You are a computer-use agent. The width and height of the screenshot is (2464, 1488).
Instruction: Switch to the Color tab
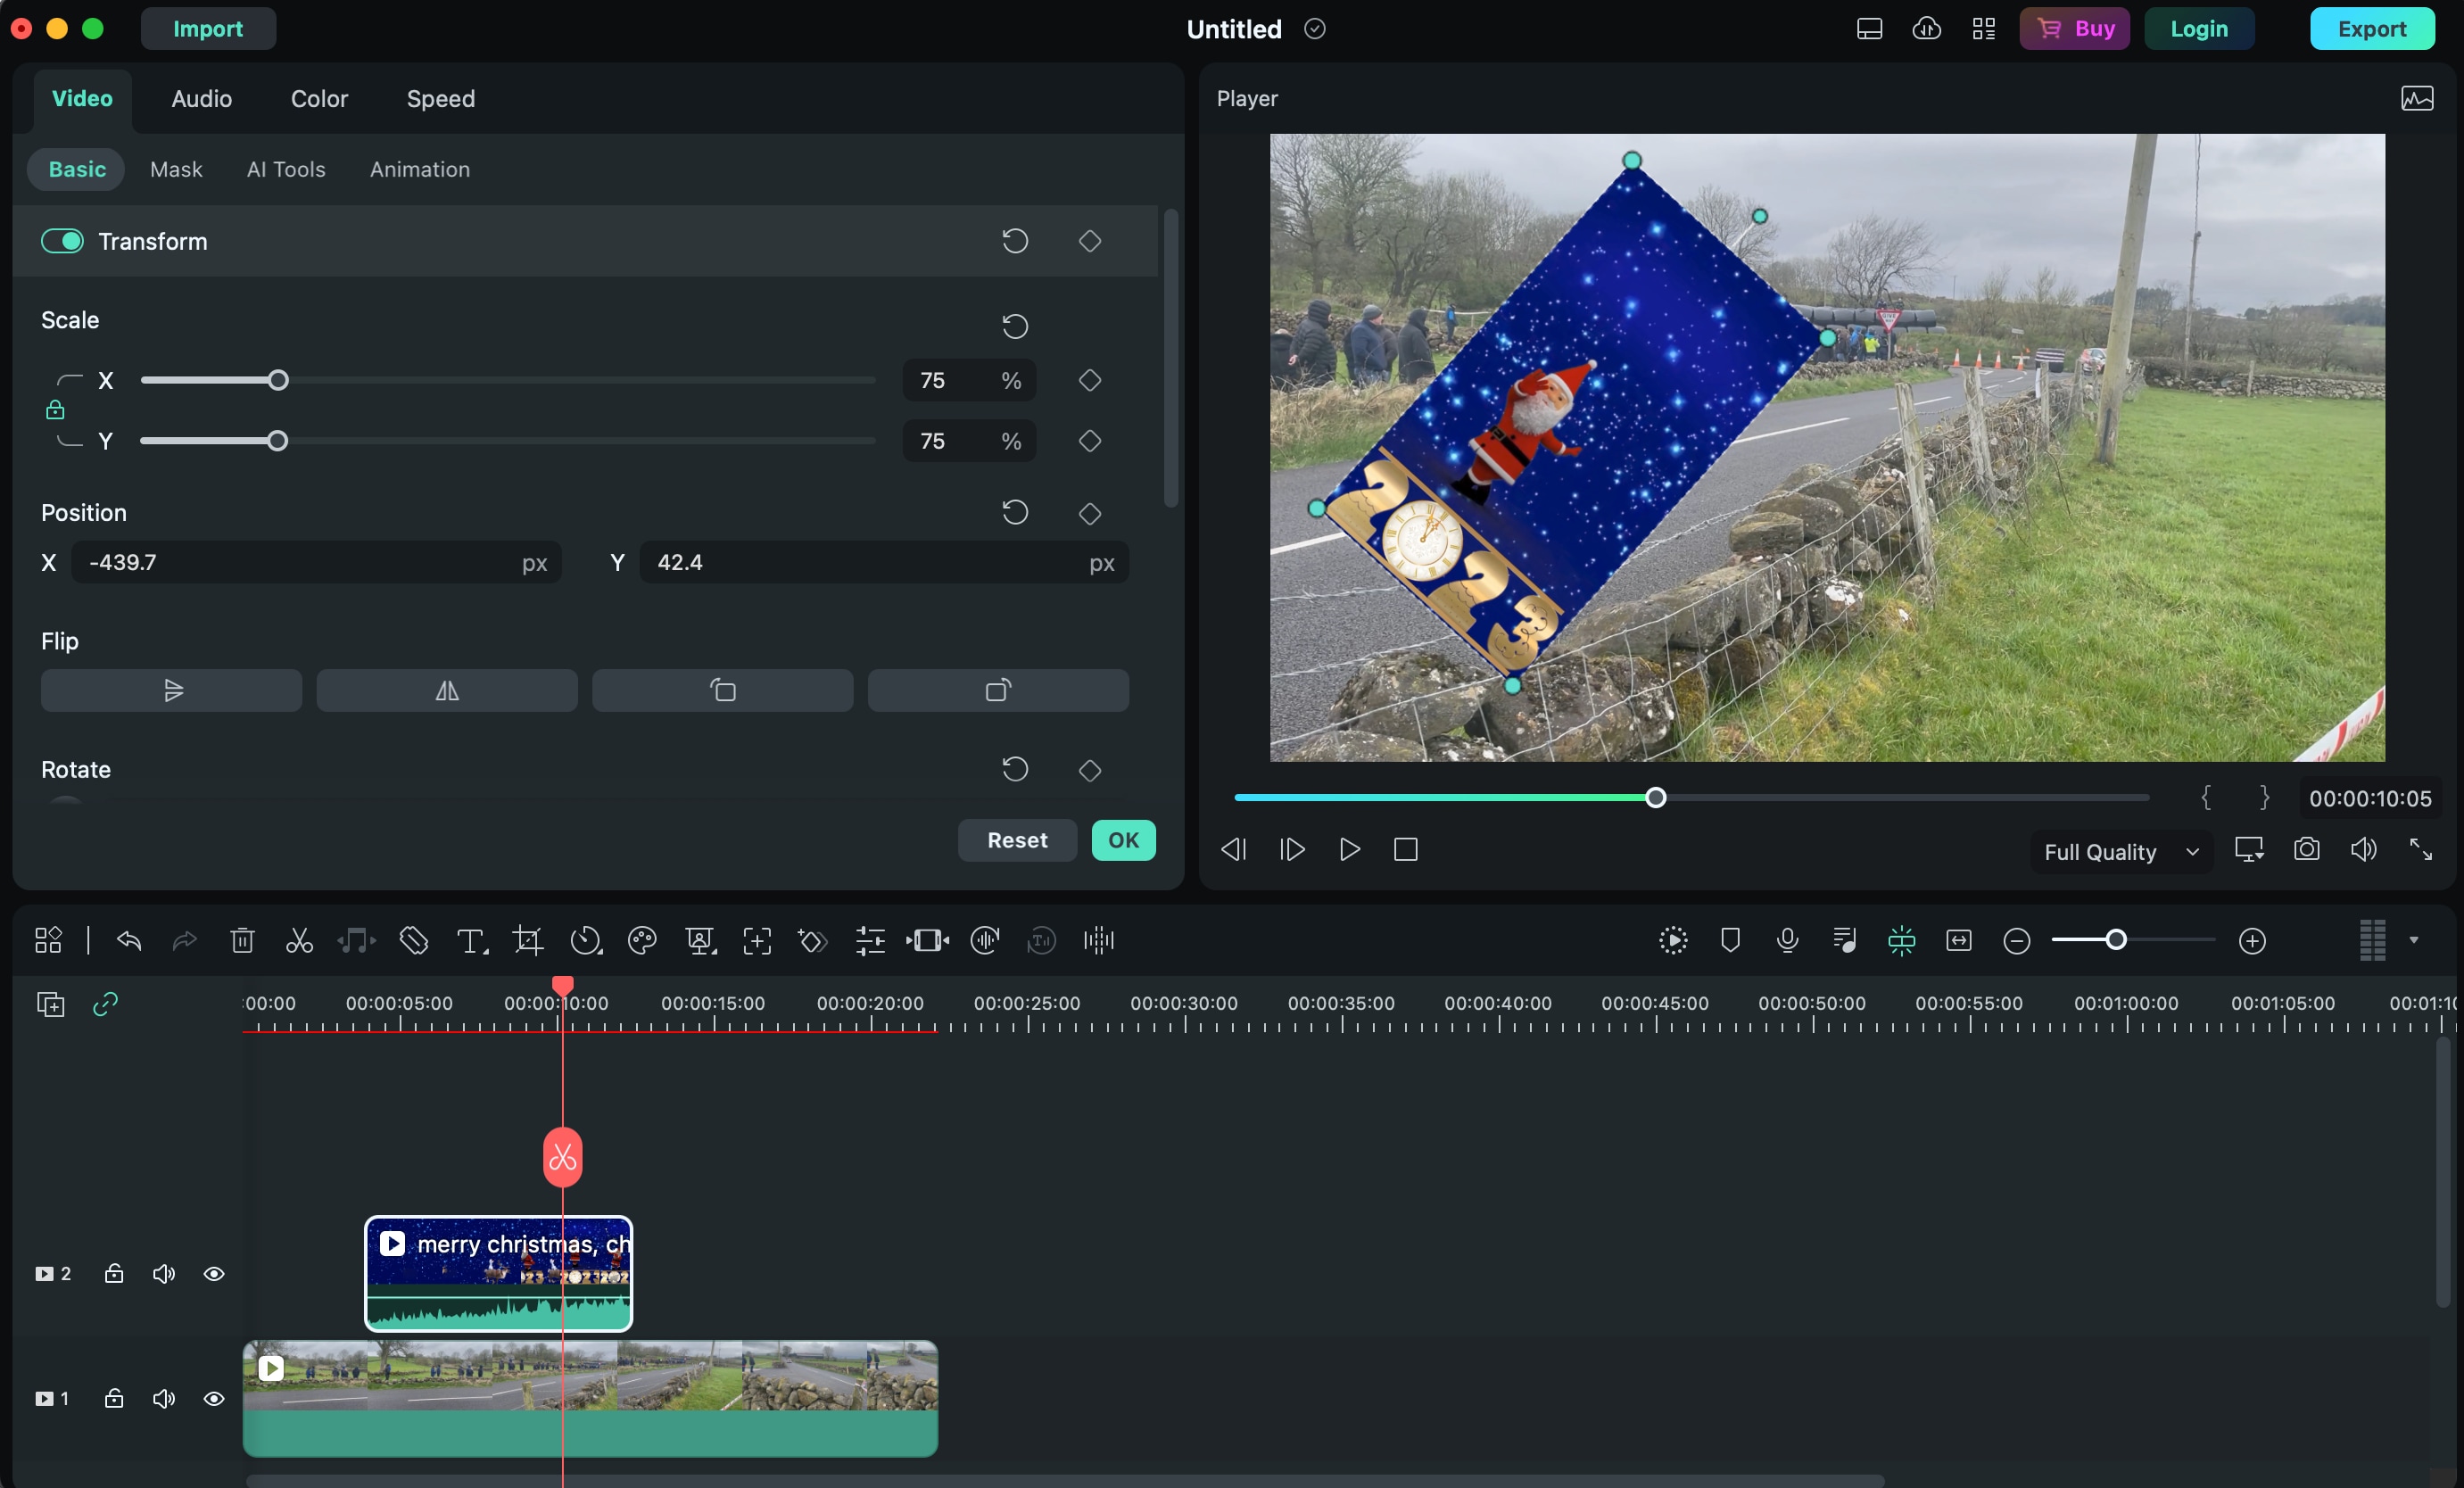pos(319,98)
